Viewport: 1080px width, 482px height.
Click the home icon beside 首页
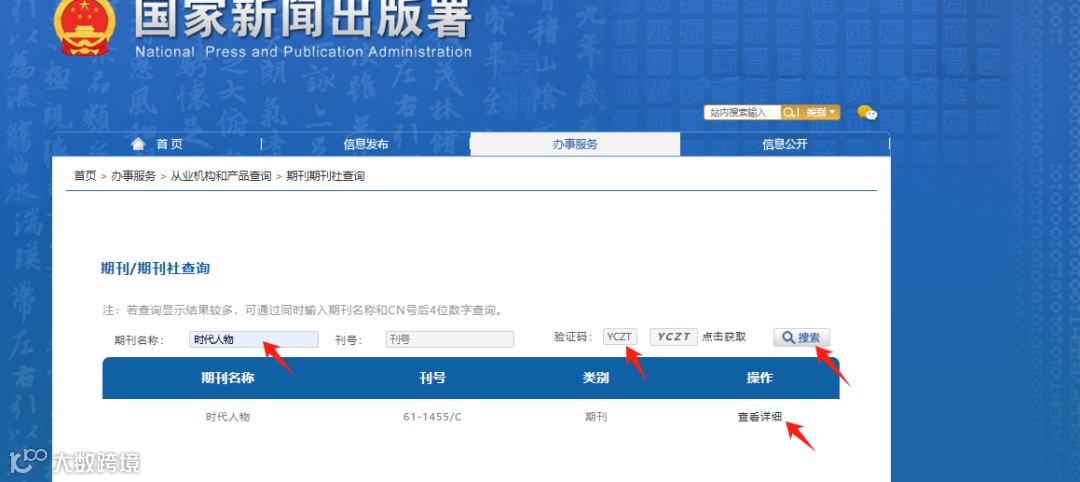tap(138, 144)
